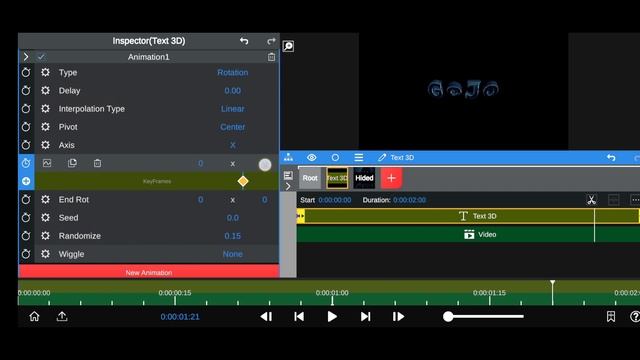Toggle stopwatch for End Rot row

26,200
